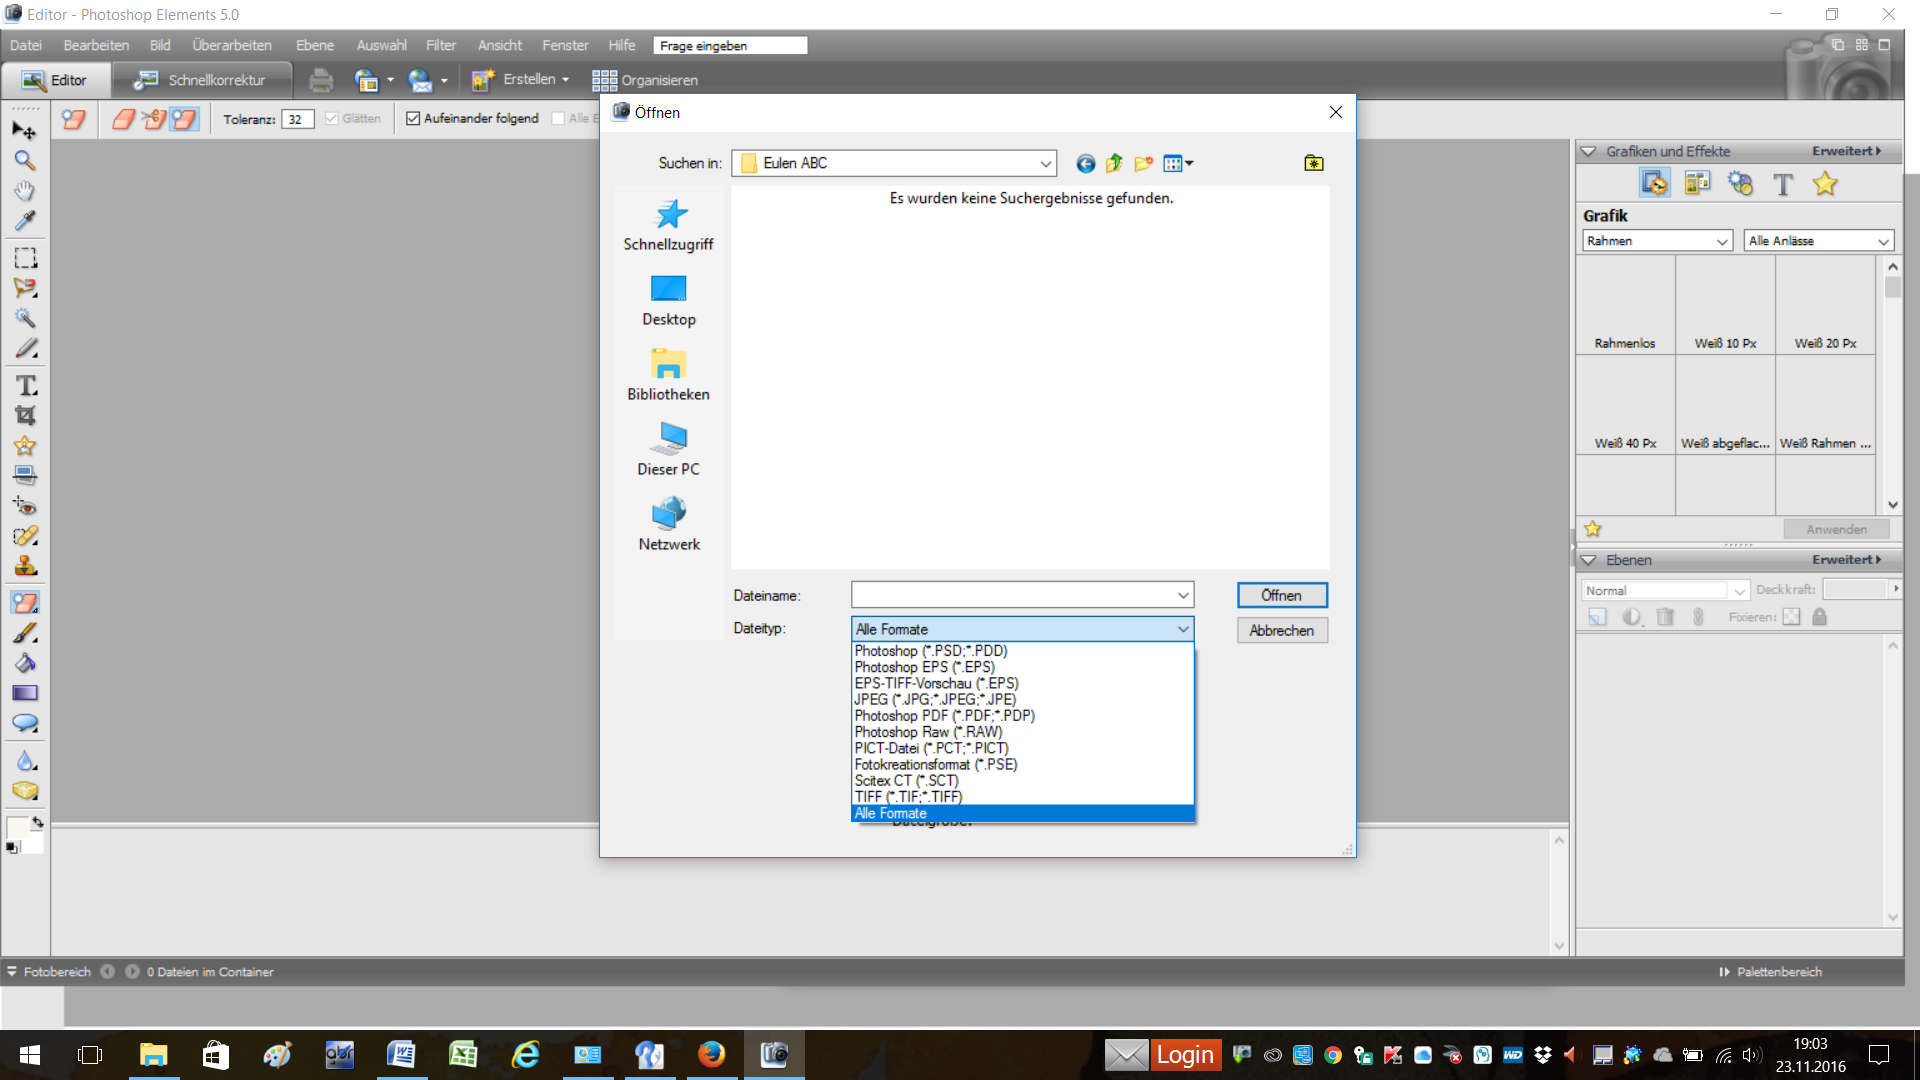Collapse the Ebenen palette
The image size is (1920, 1080).
tap(1589, 560)
